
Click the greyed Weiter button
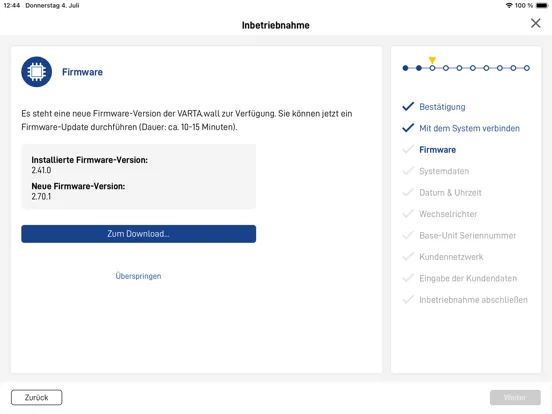515,397
